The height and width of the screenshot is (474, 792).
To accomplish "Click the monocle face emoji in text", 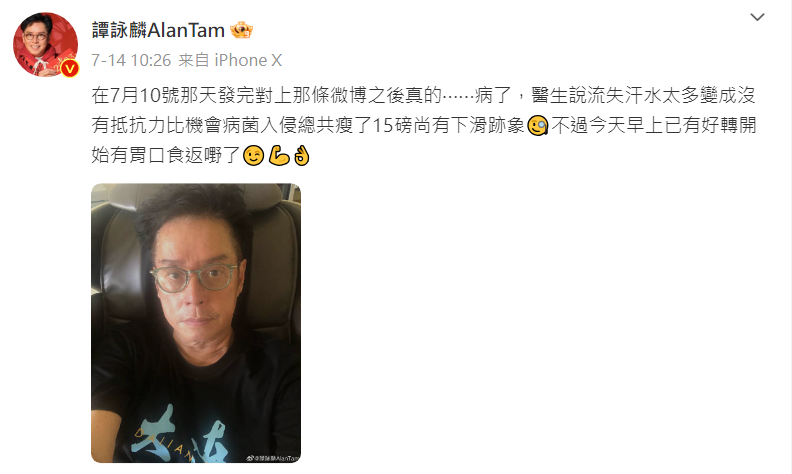I will pyautogui.click(x=537, y=125).
